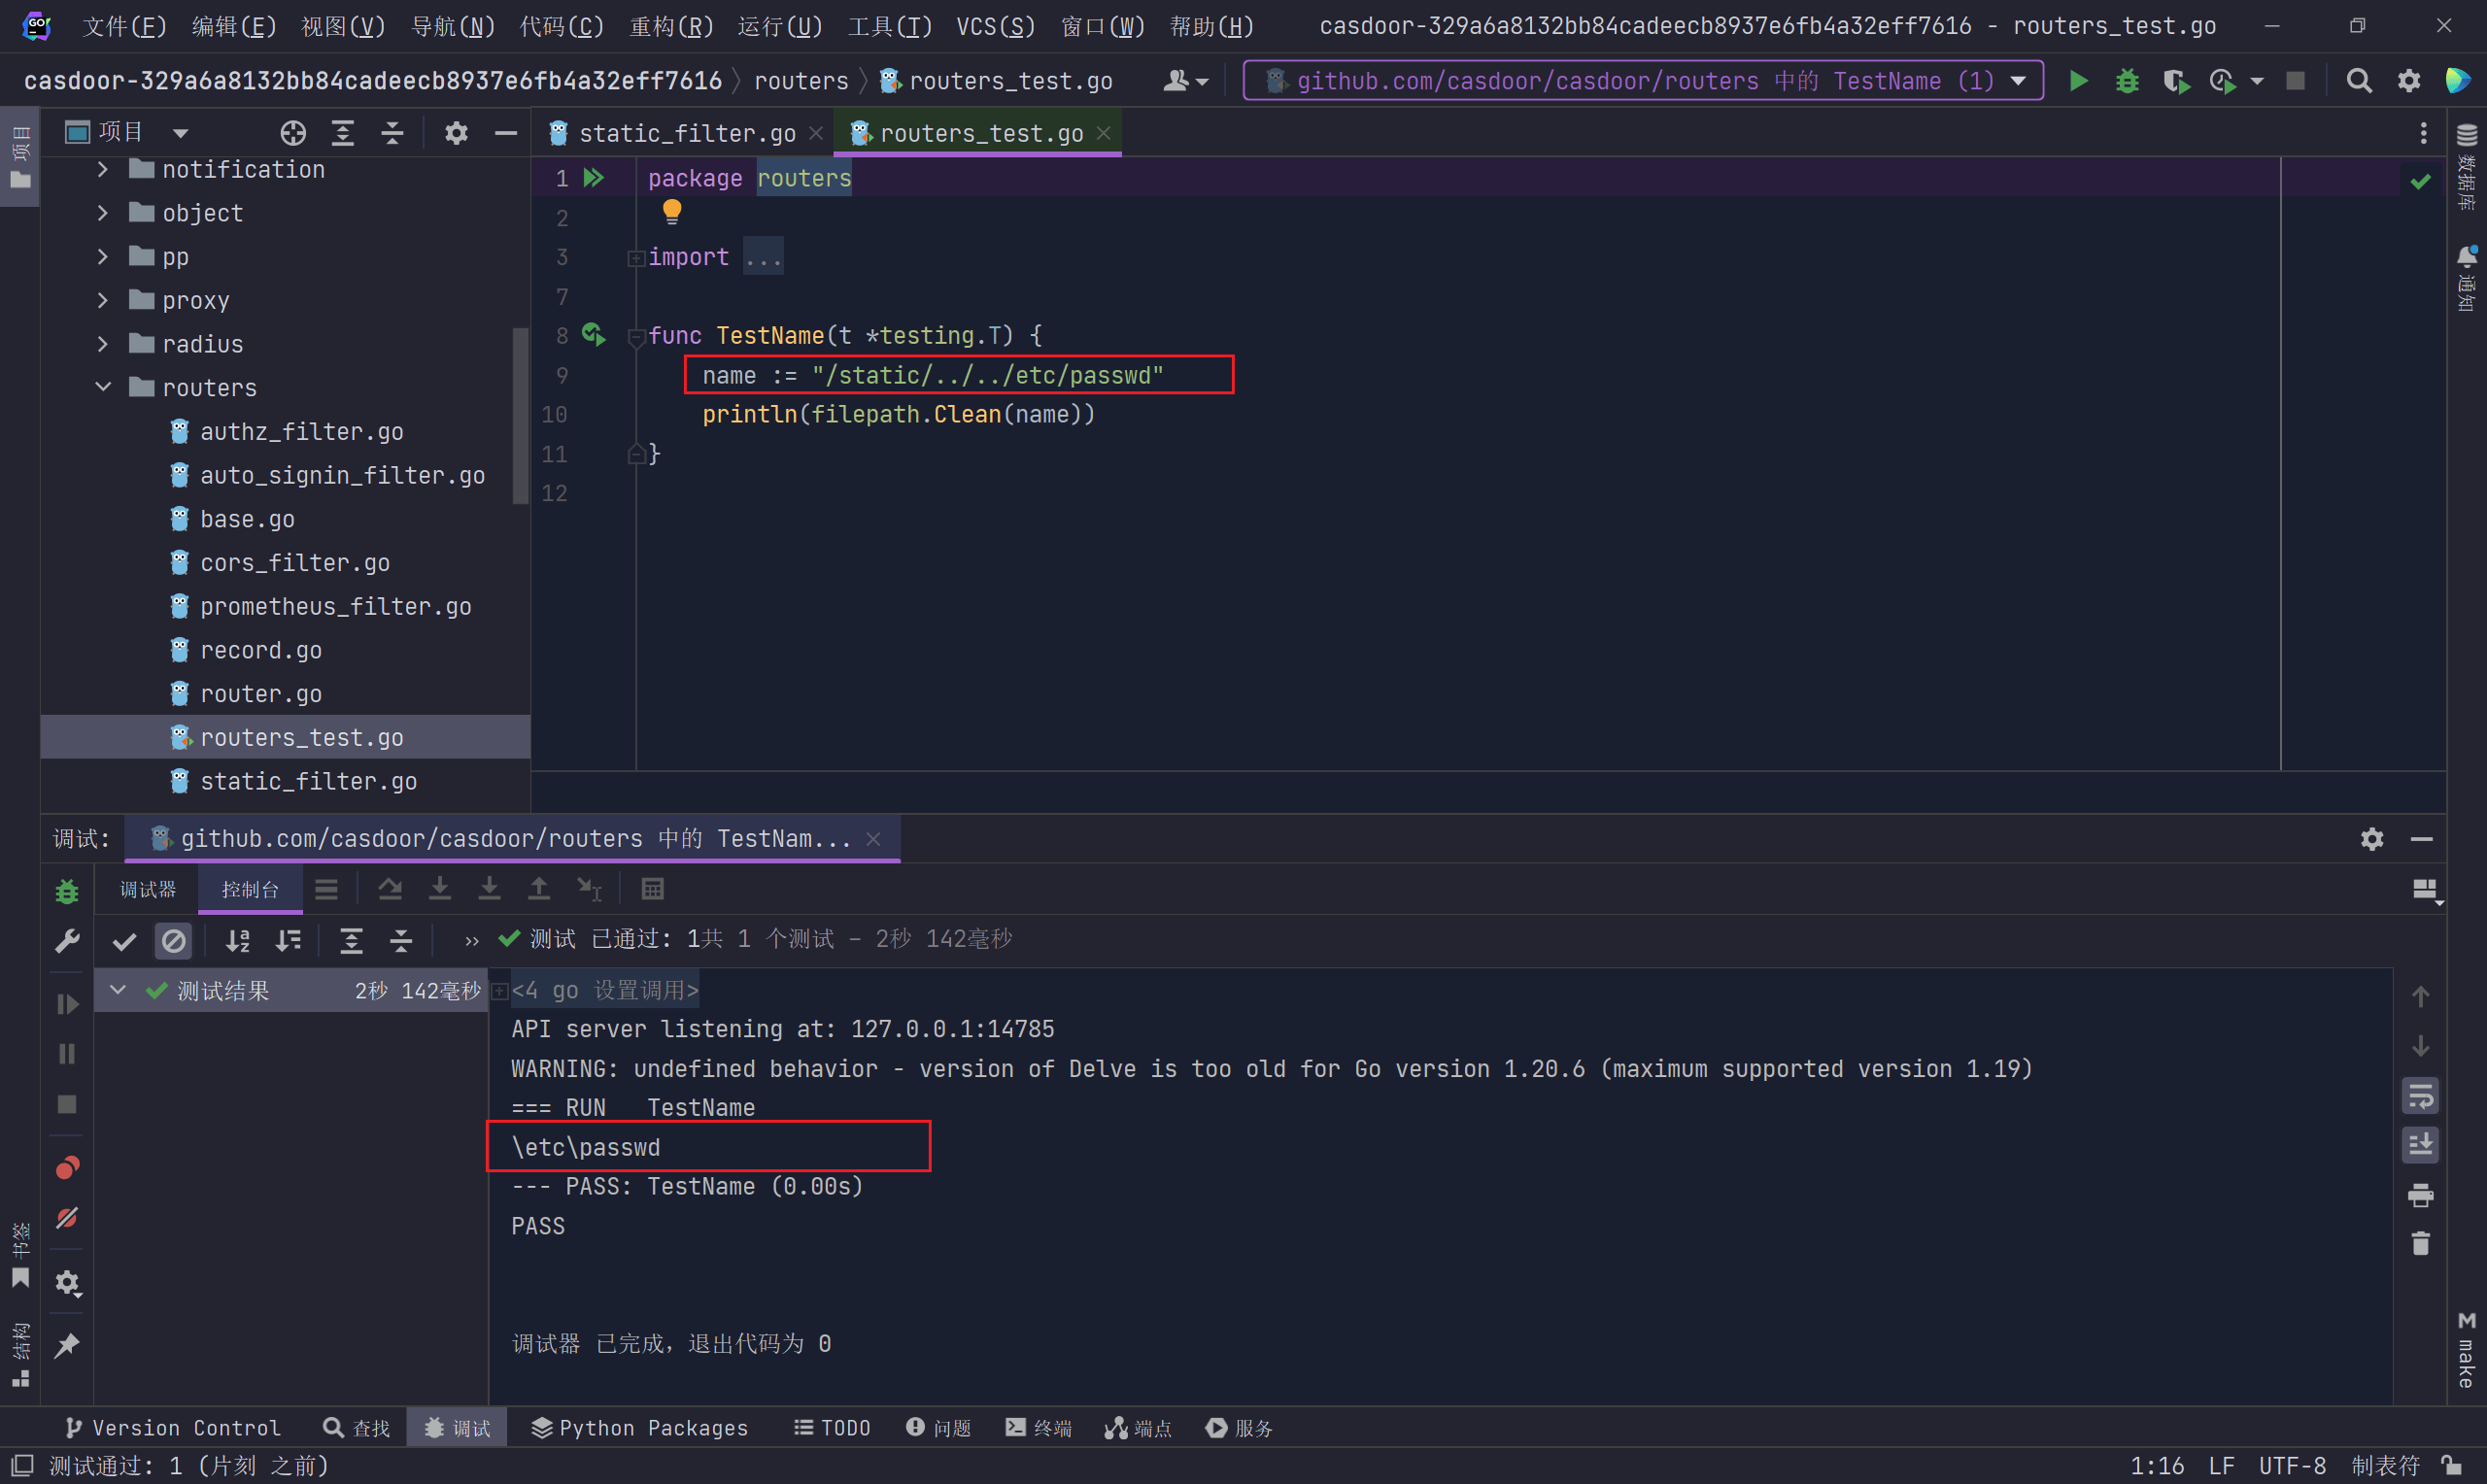The width and height of the screenshot is (2487, 1484).
Task: Open the VCS(S) menu
Action: click(995, 26)
